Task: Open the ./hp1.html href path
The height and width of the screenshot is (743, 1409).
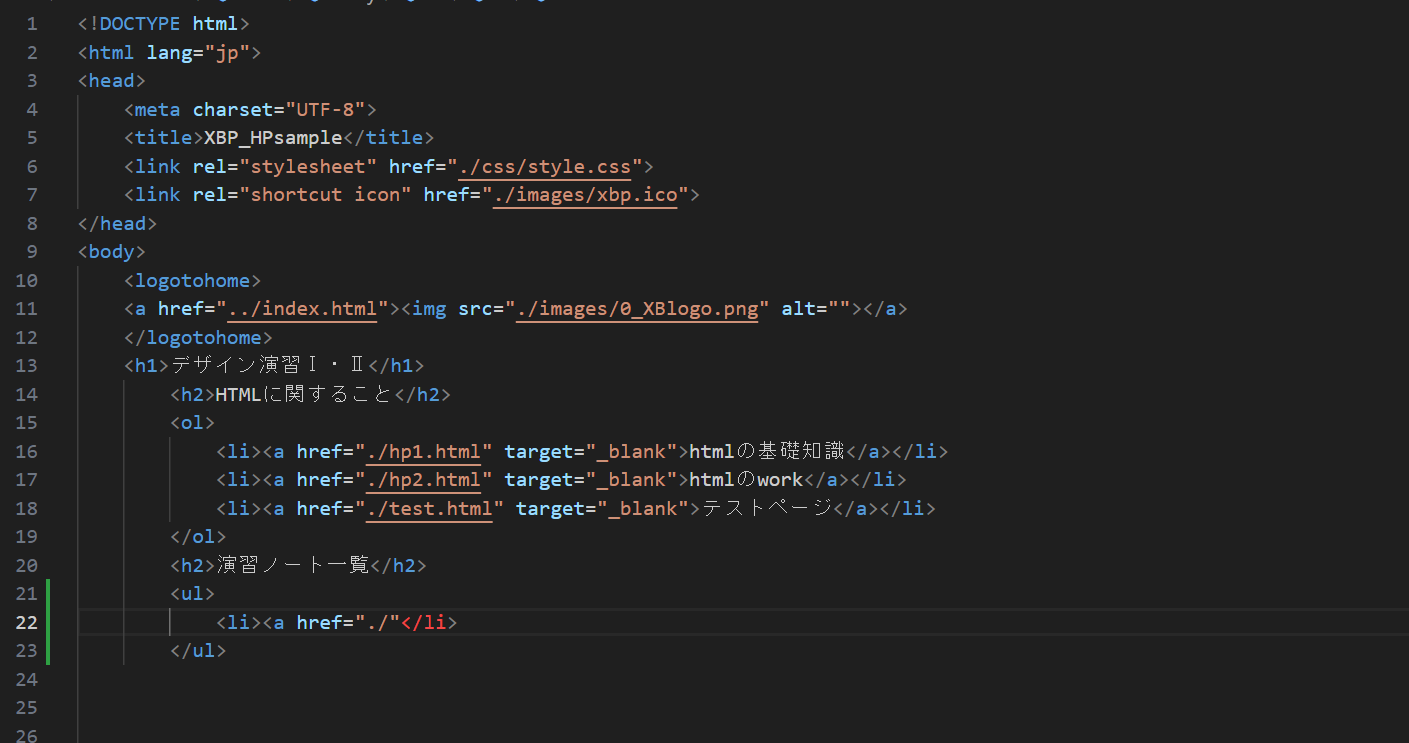Action: click(x=424, y=451)
